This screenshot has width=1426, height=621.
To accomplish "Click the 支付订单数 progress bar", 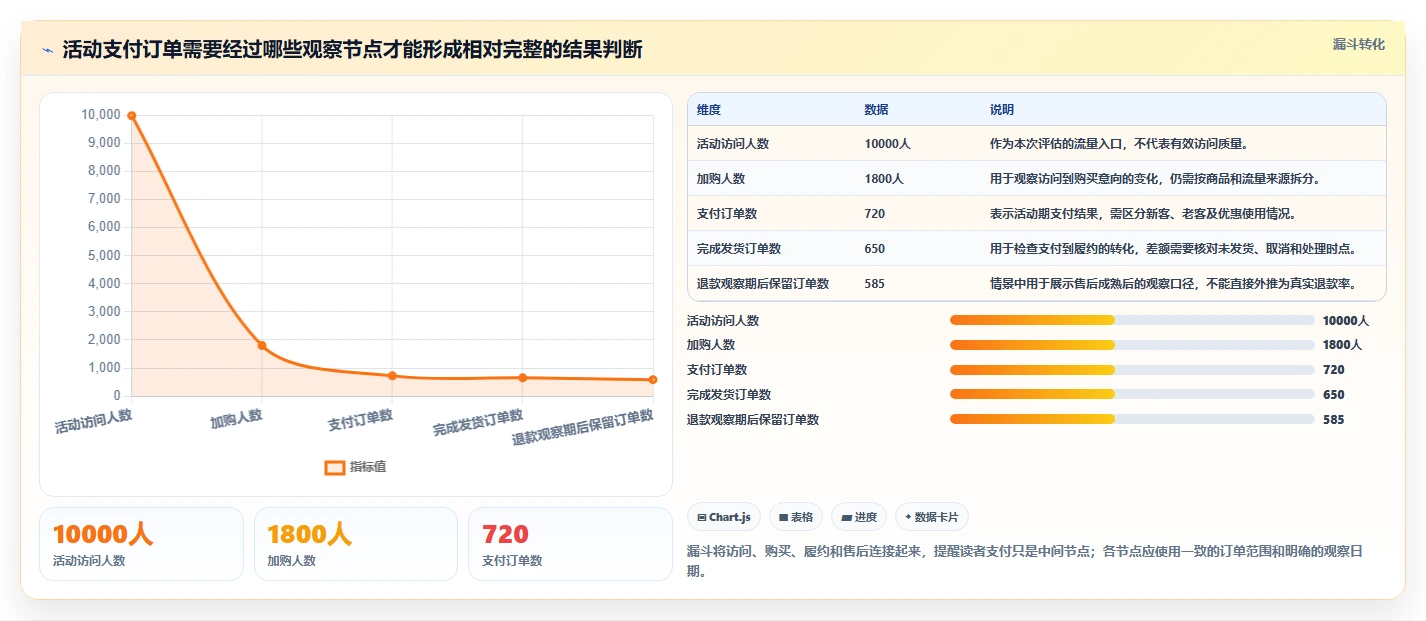I will pyautogui.click(x=1132, y=370).
